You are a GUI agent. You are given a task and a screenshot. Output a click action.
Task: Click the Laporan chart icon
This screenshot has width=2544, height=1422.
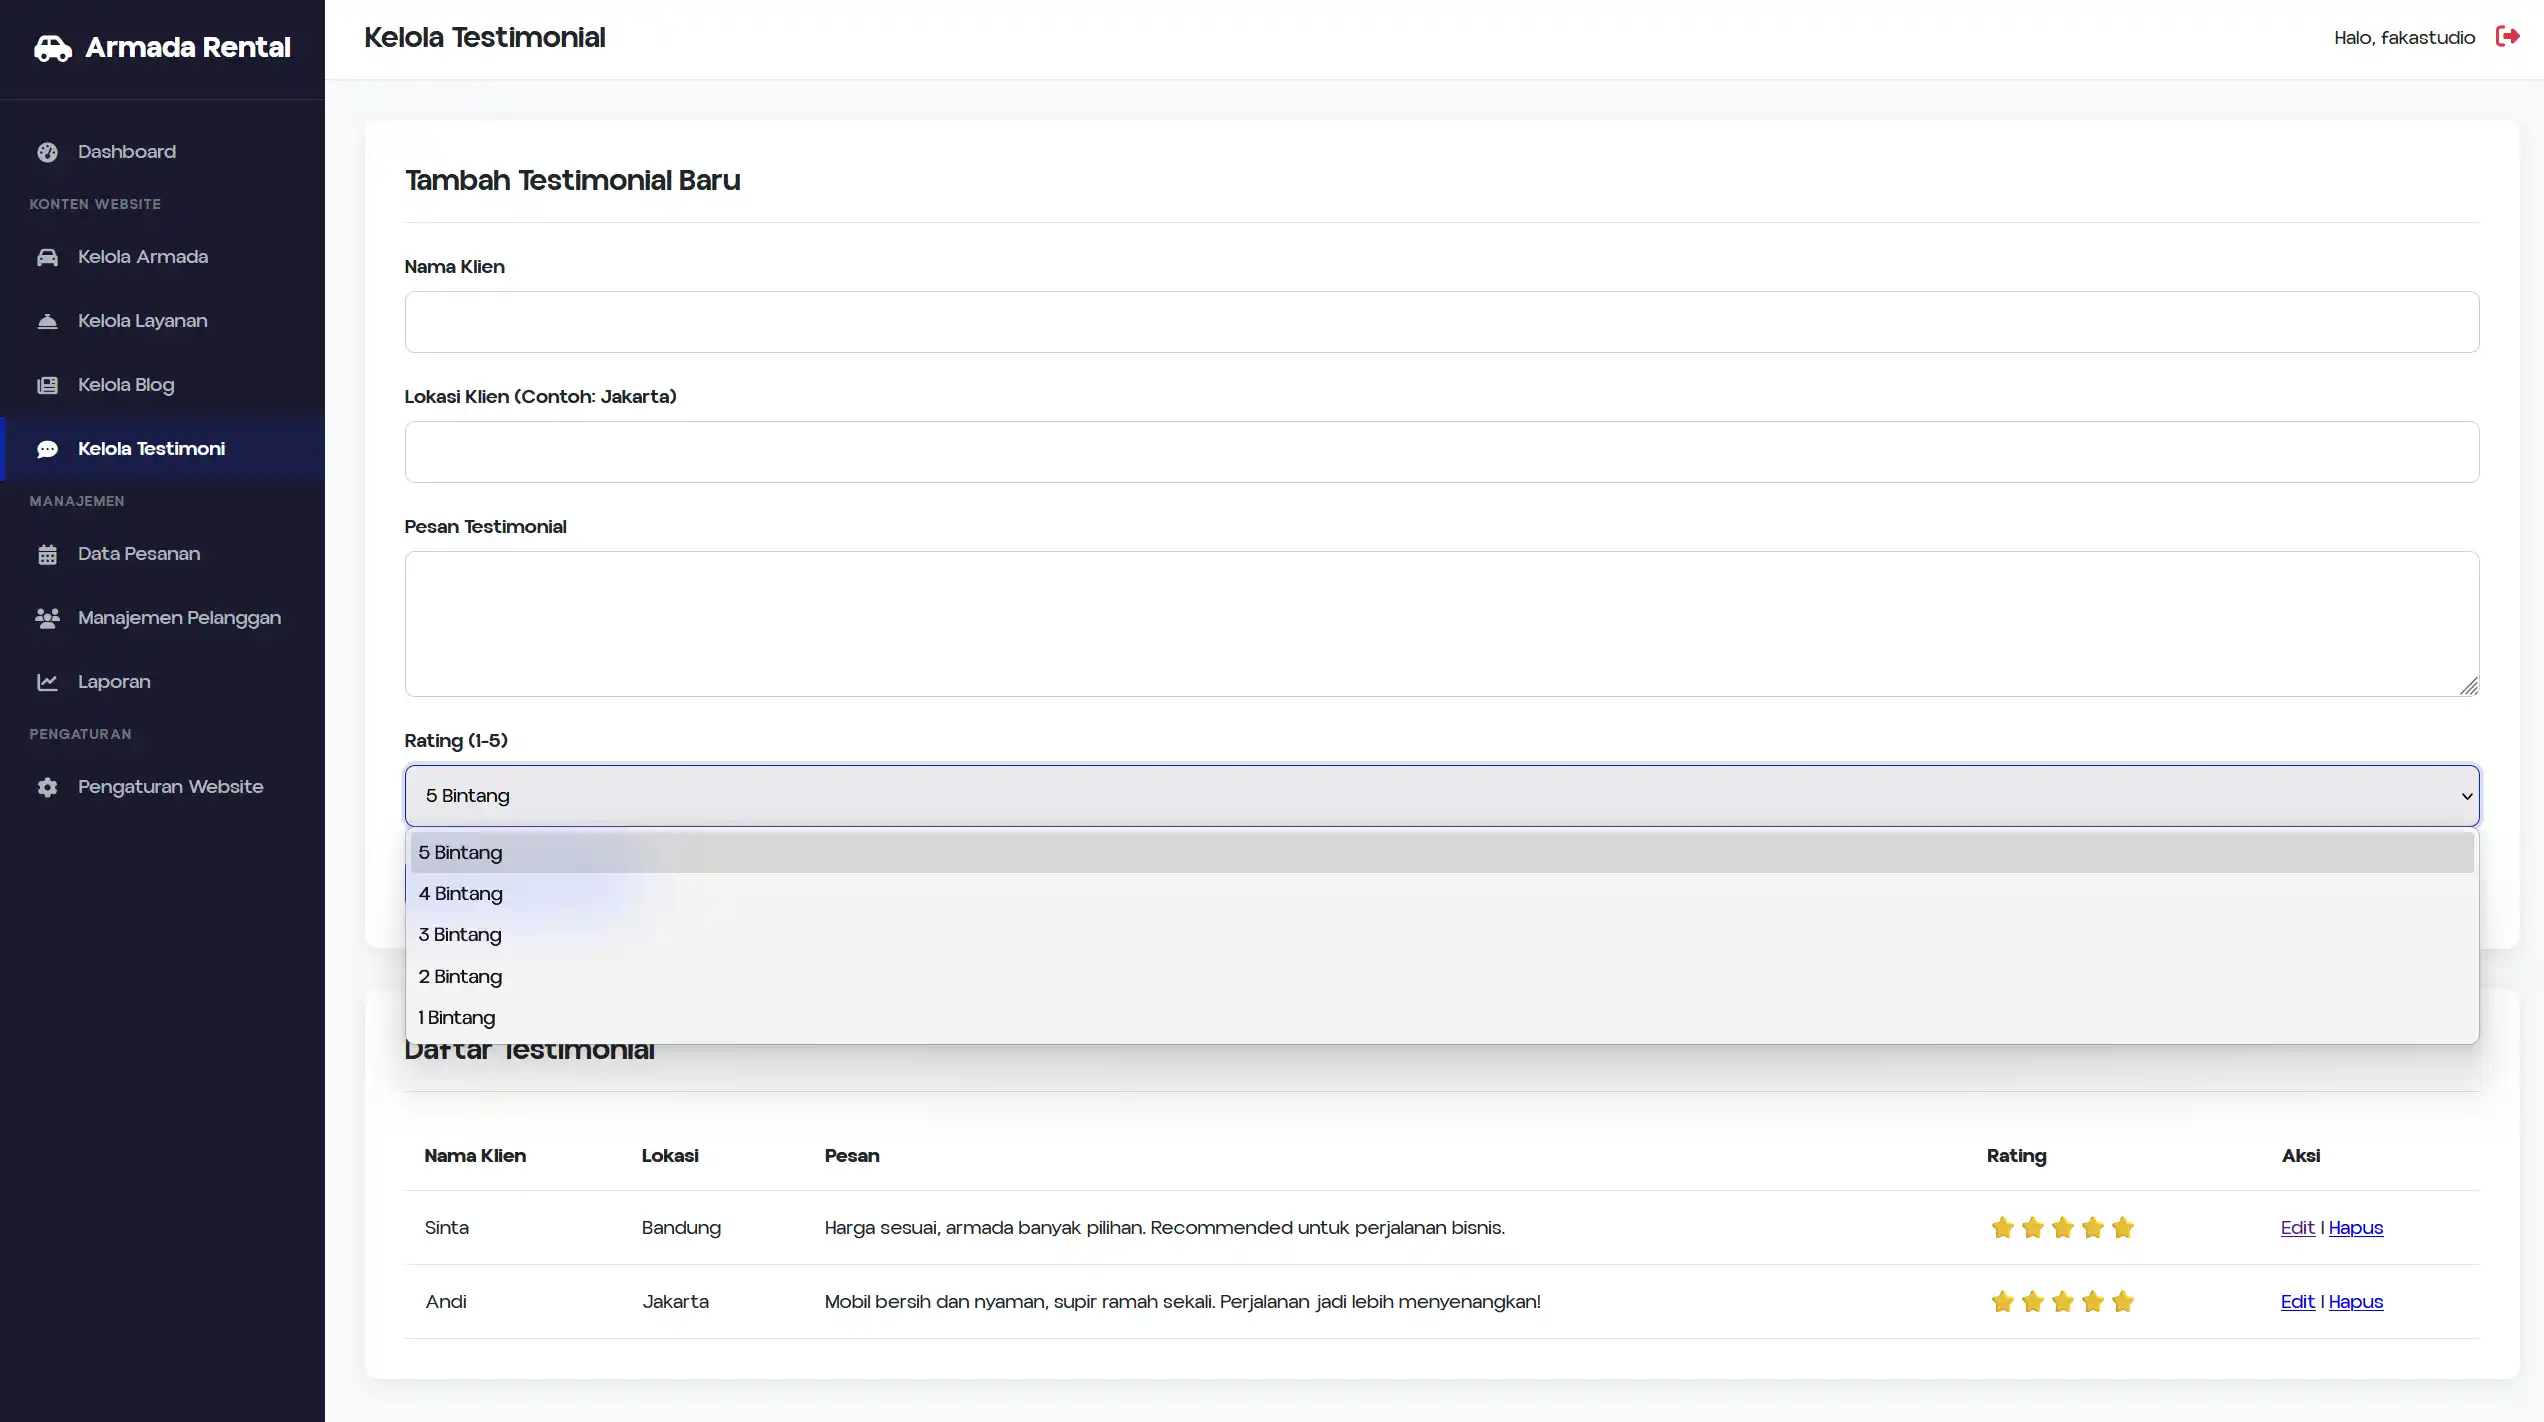click(x=47, y=682)
